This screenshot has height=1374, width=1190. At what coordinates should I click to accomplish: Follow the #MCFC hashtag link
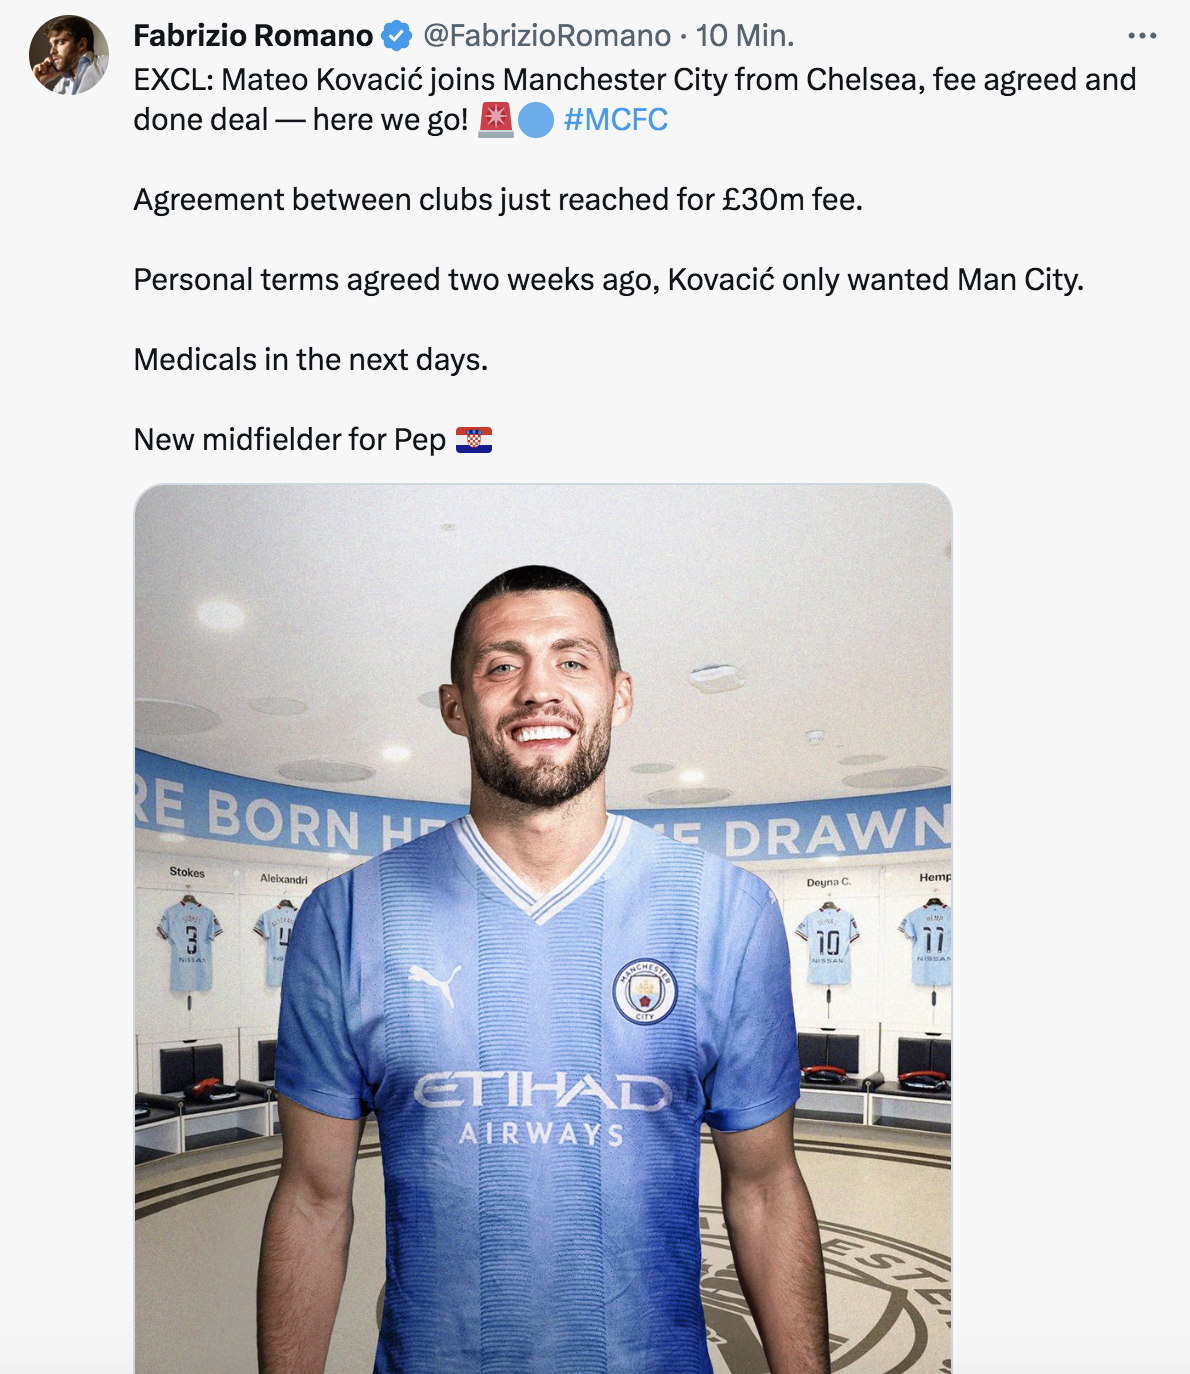pyautogui.click(x=616, y=120)
